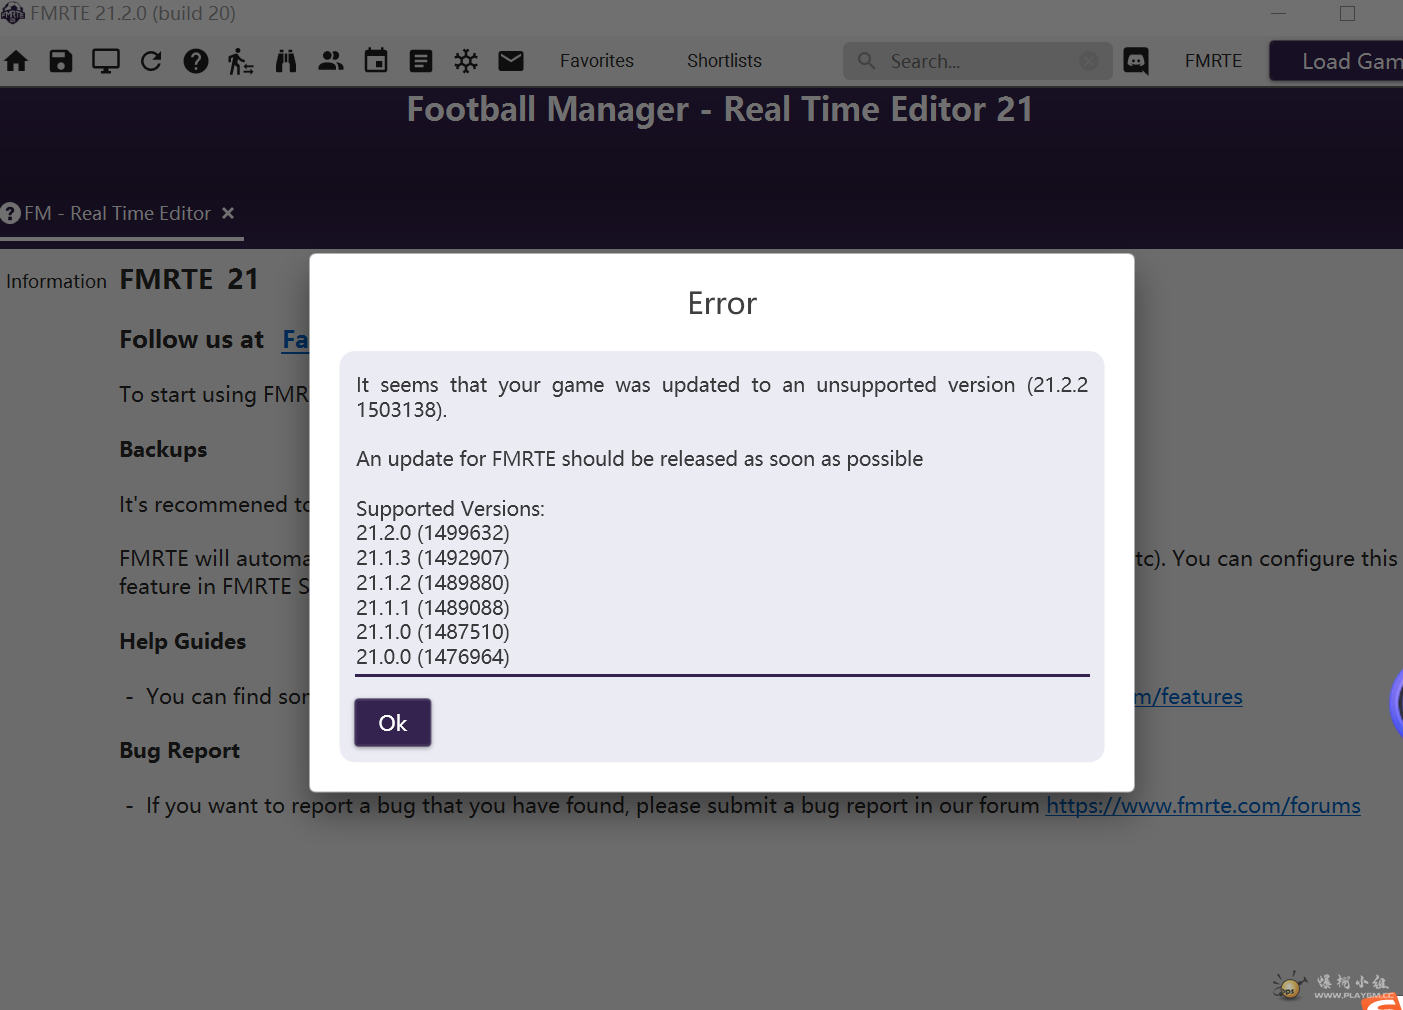Open the monitor screen icon

click(106, 61)
